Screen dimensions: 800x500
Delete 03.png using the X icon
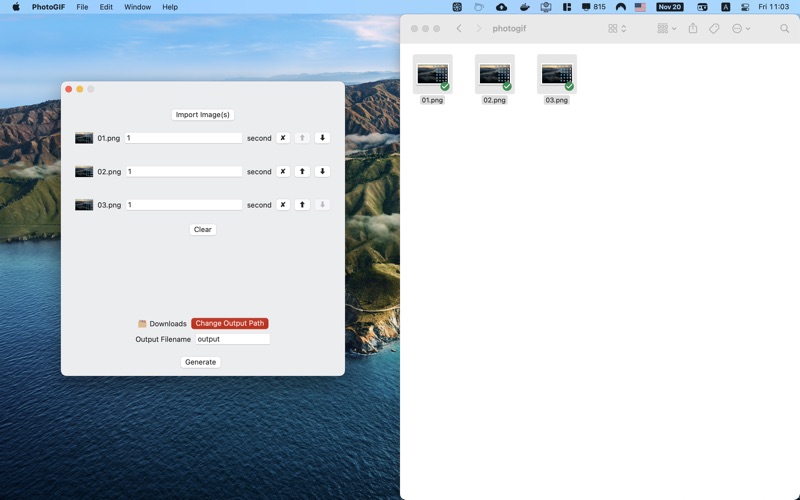(283, 205)
